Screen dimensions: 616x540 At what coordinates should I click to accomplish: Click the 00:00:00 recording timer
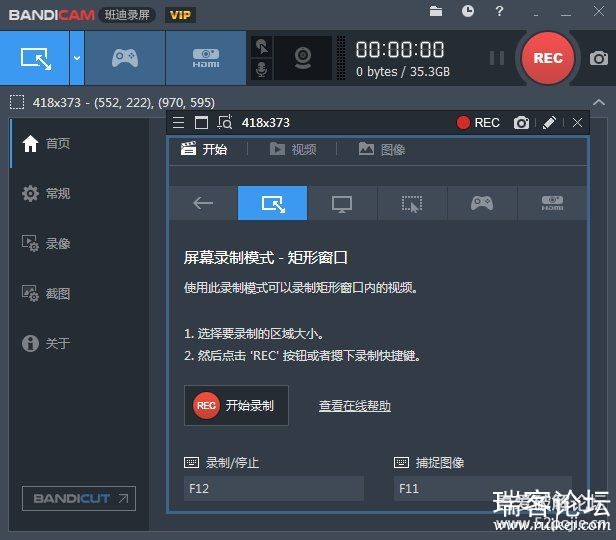pos(400,50)
